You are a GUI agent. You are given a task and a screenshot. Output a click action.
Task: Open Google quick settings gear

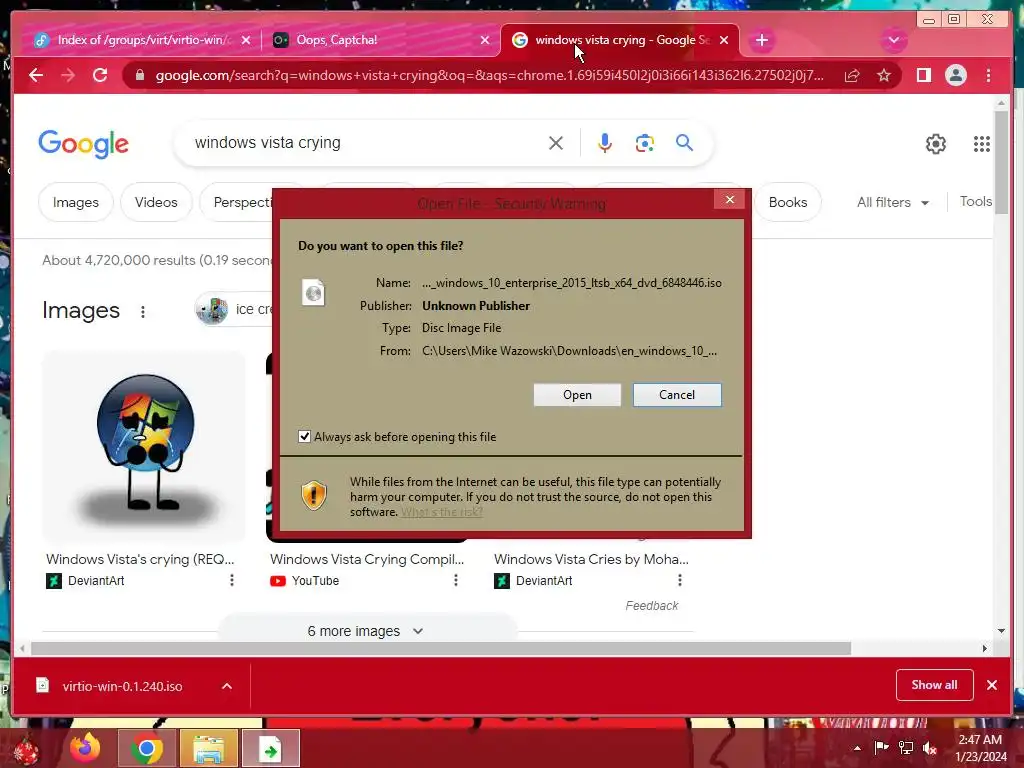coord(935,144)
